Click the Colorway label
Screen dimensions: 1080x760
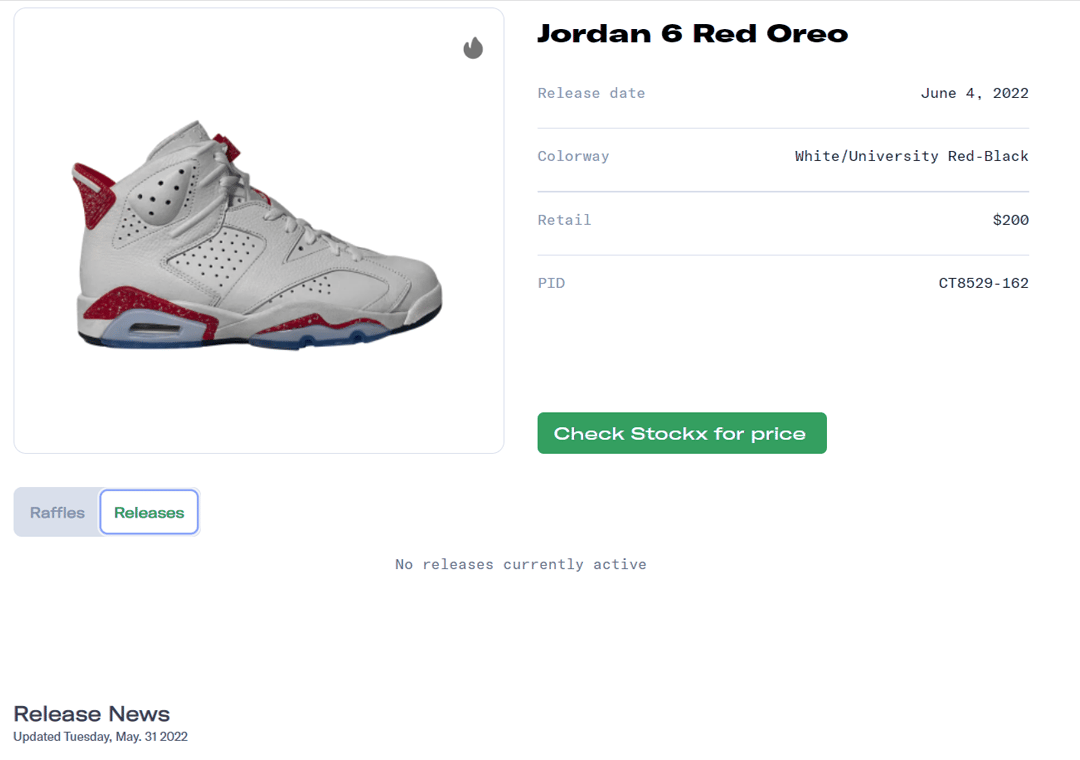click(x=573, y=156)
